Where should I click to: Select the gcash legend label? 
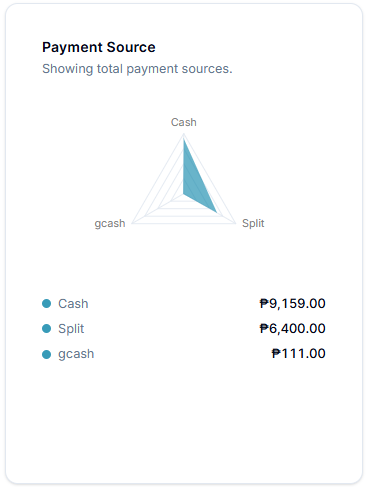(76, 354)
